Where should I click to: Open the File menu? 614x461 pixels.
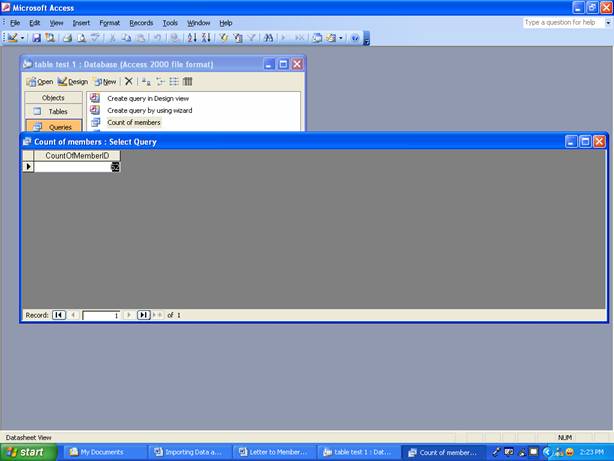pos(15,23)
